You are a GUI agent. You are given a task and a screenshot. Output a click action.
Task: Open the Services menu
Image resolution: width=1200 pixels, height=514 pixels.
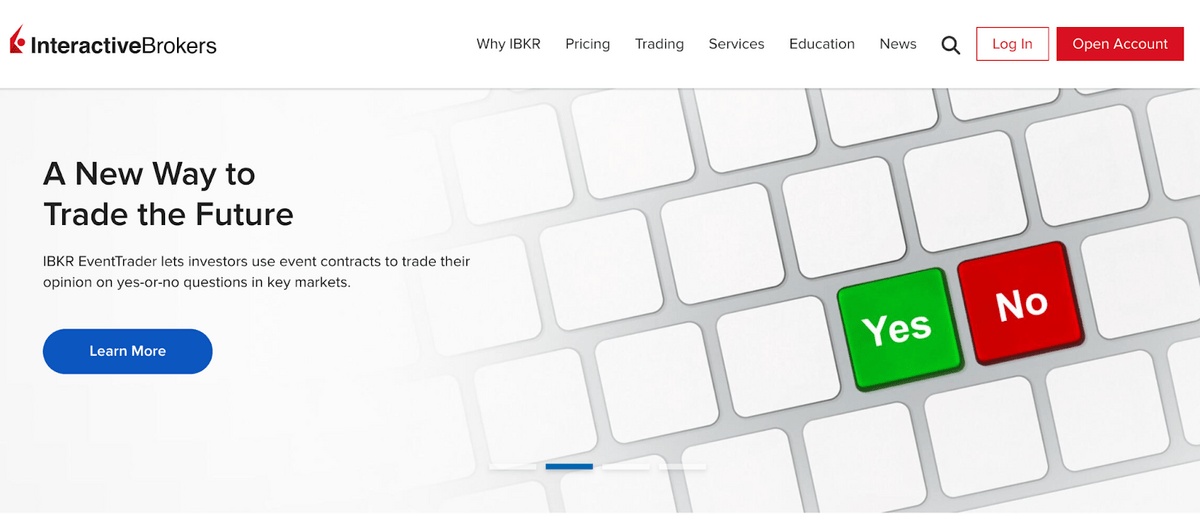[736, 44]
